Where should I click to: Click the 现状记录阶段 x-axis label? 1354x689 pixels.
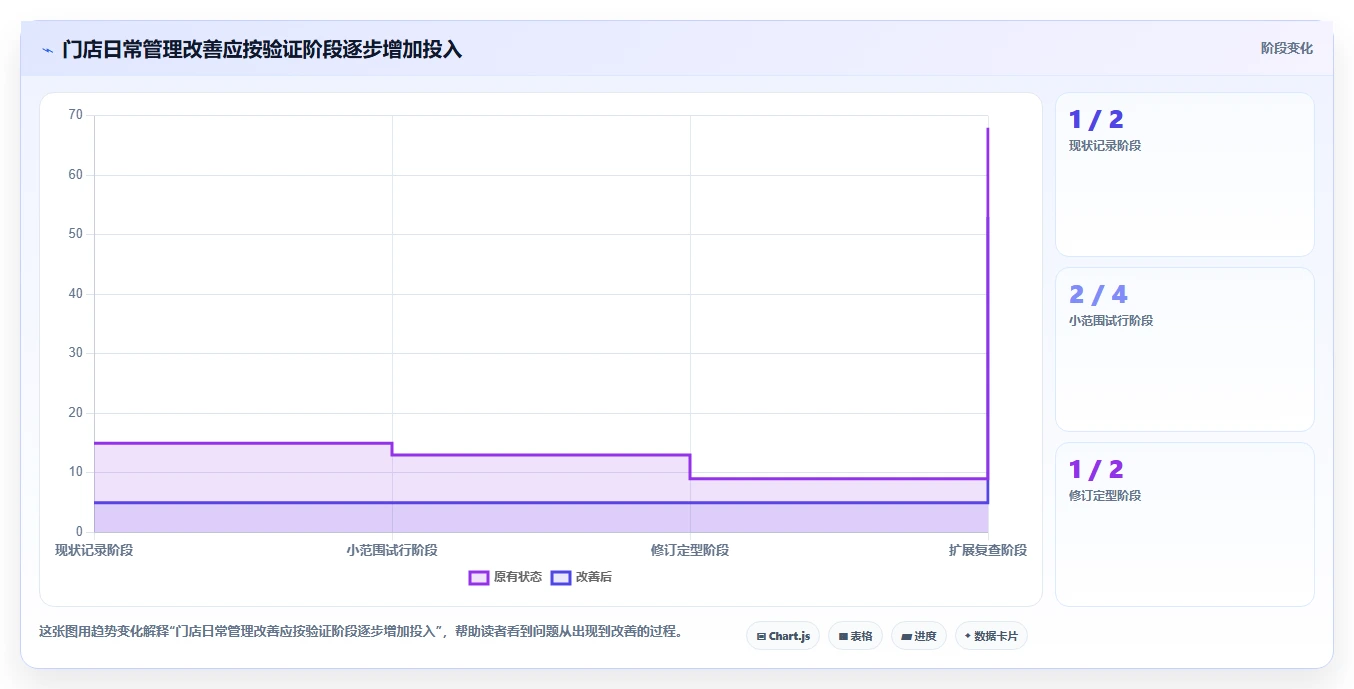[94, 550]
